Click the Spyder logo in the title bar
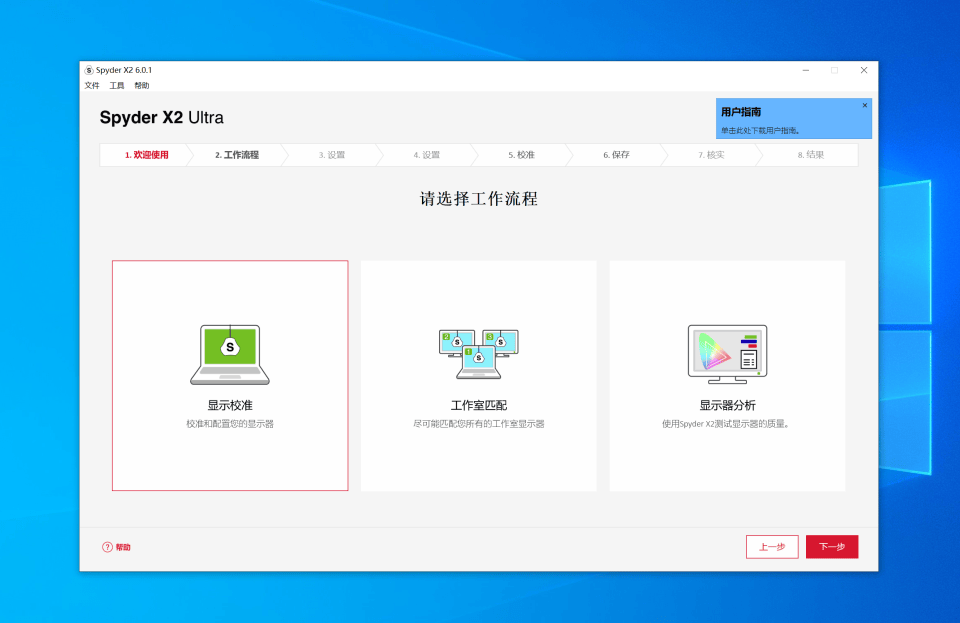The width and height of the screenshot is (960, 623). click(x=89, y=70)
